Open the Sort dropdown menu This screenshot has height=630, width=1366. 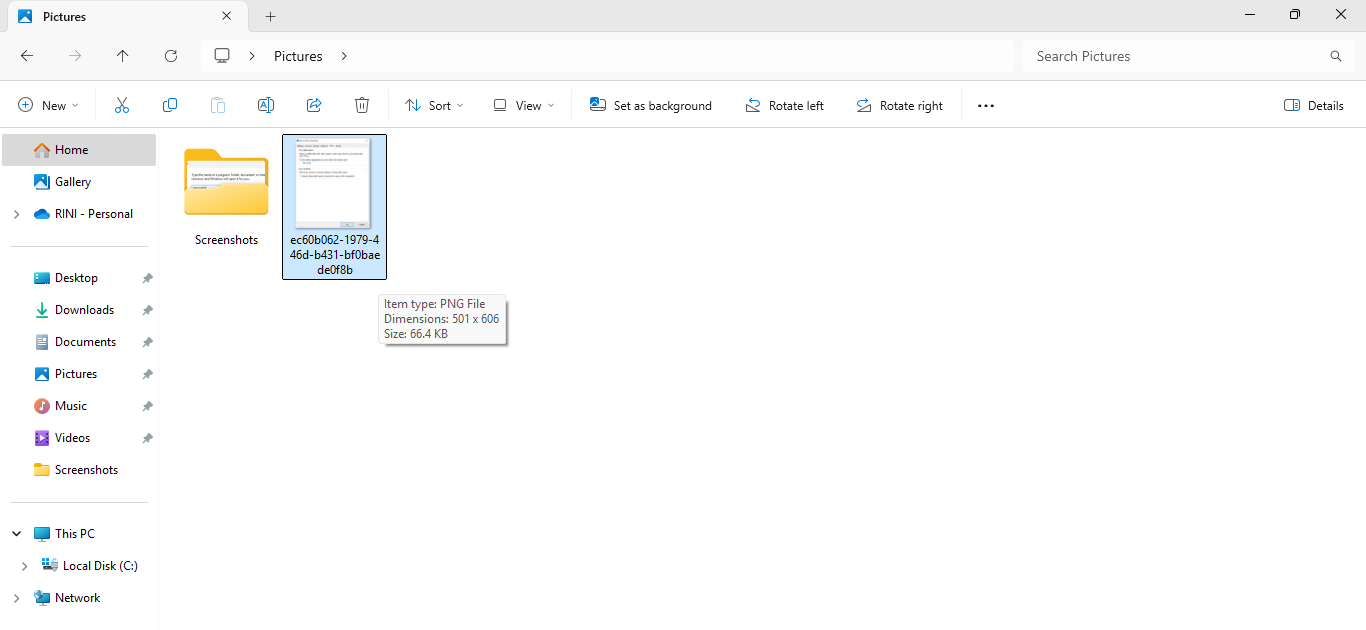coord(434,105)
